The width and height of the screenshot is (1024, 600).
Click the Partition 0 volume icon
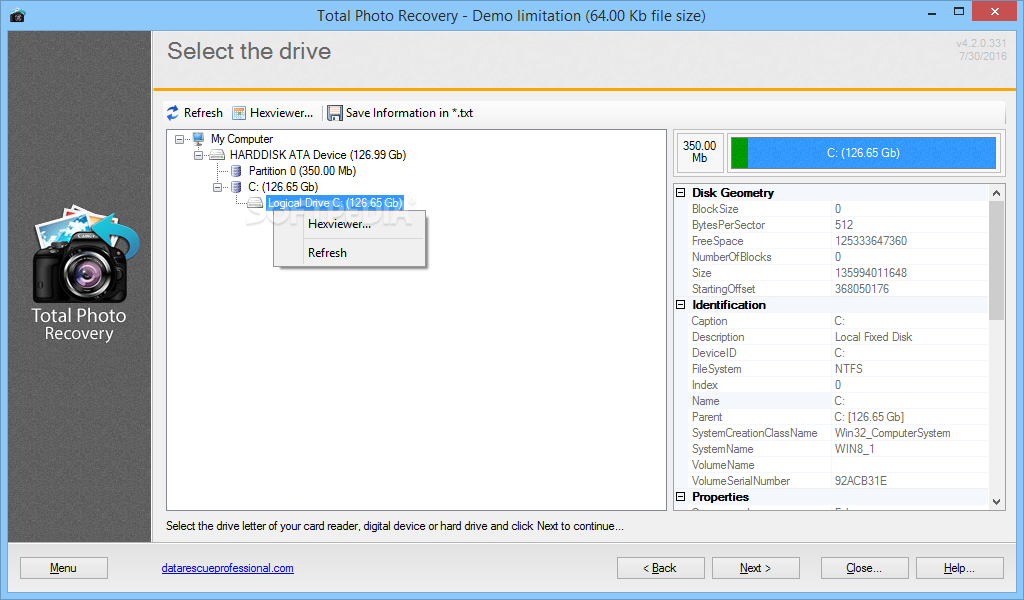pos(236,171)
